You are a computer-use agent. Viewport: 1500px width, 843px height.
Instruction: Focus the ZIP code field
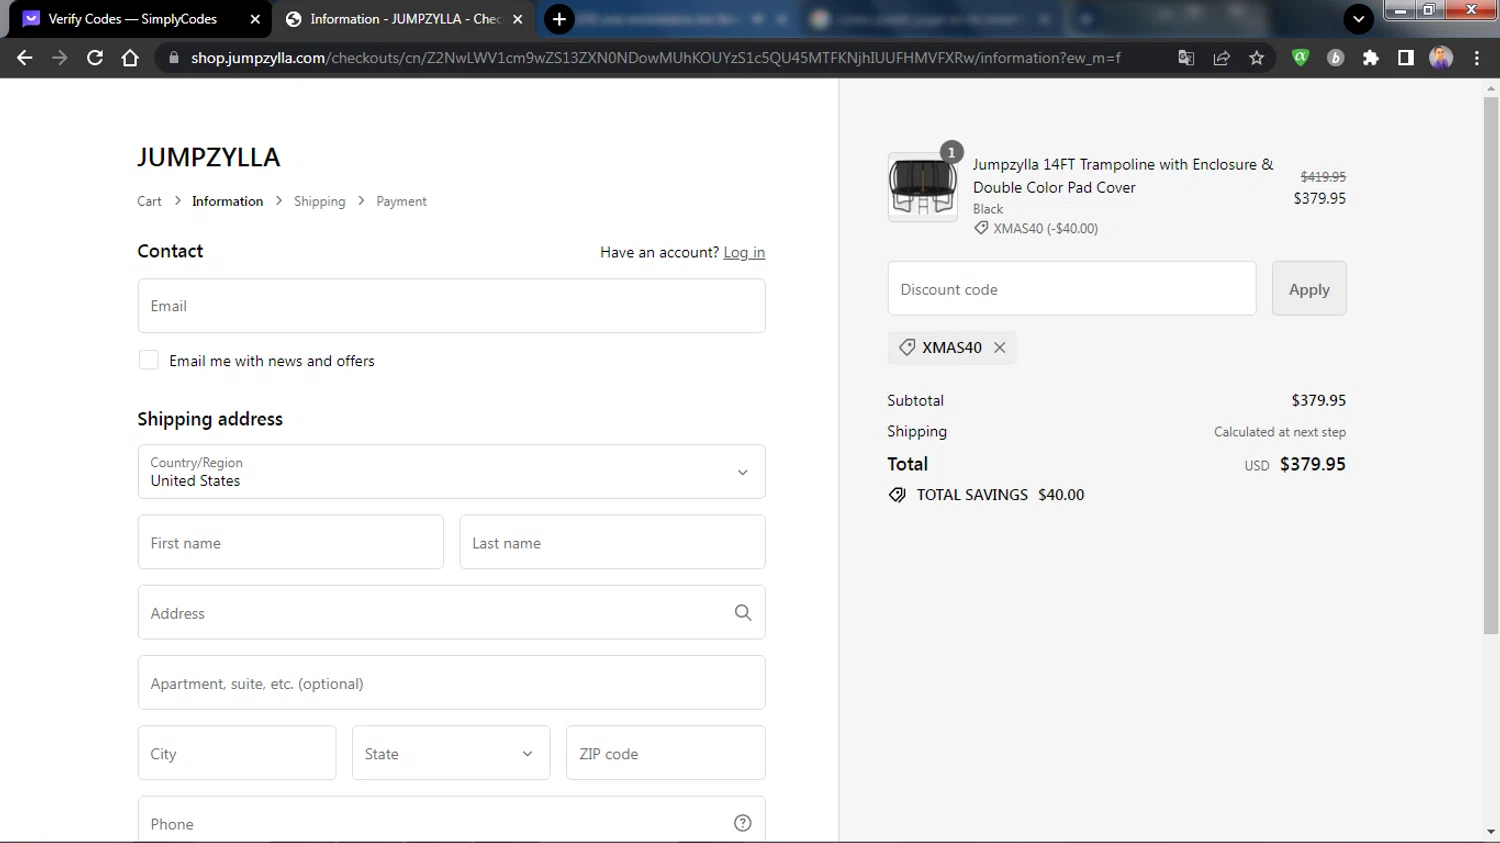point(665,753)
